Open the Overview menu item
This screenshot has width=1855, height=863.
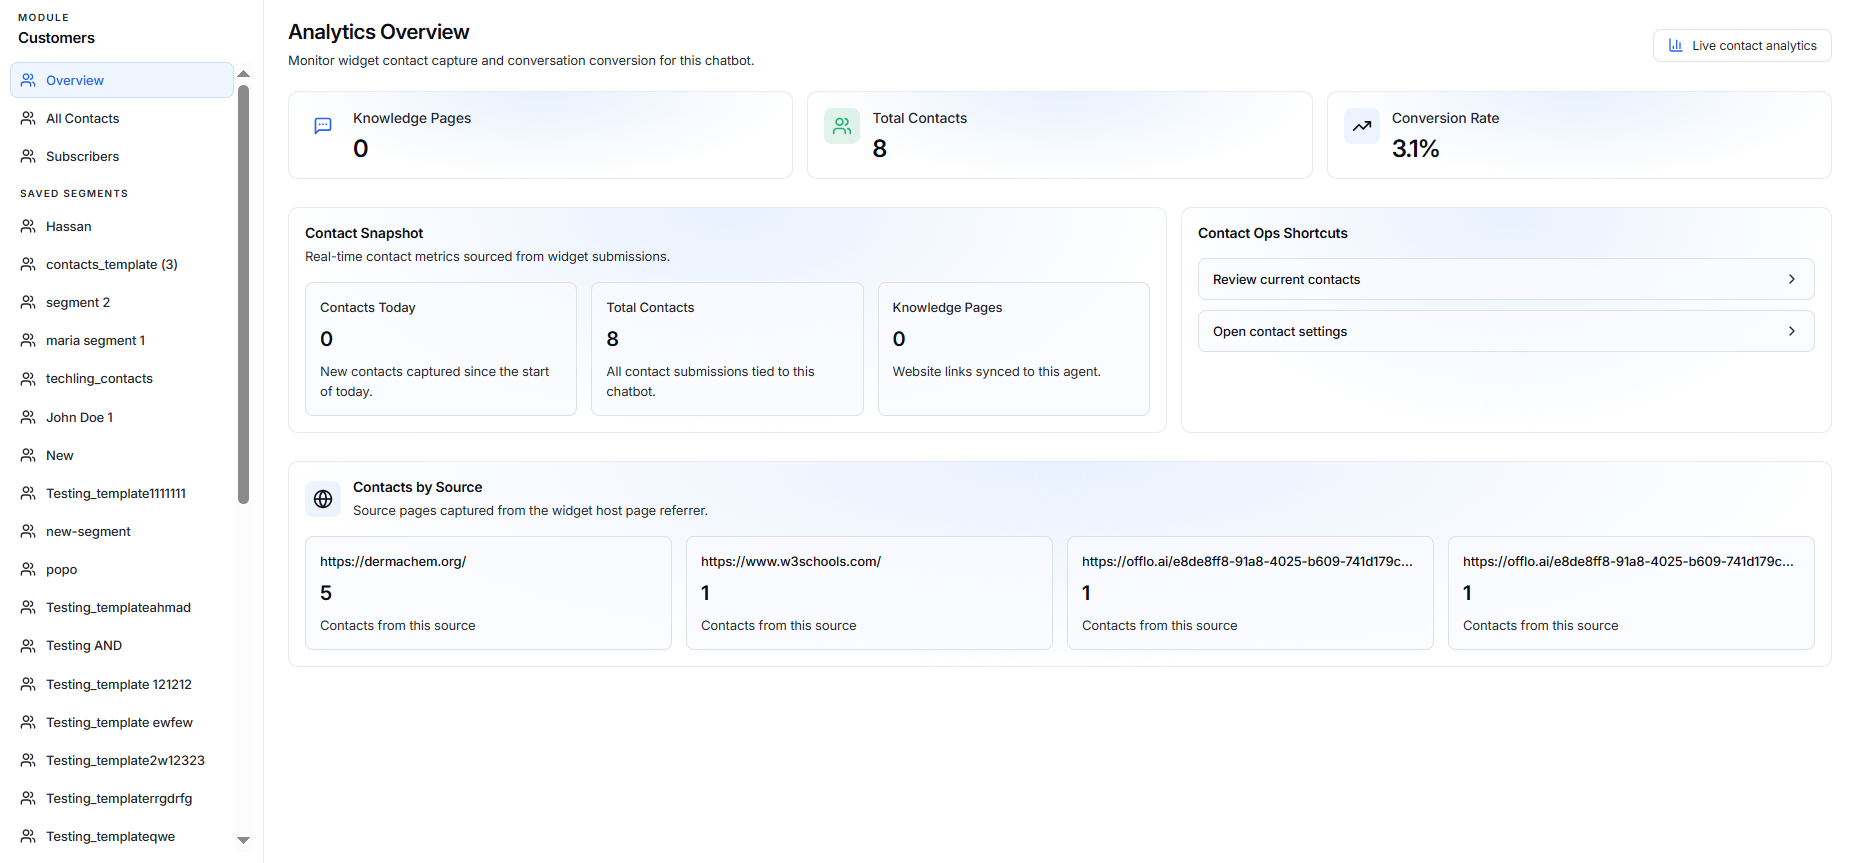coord(122,80)
